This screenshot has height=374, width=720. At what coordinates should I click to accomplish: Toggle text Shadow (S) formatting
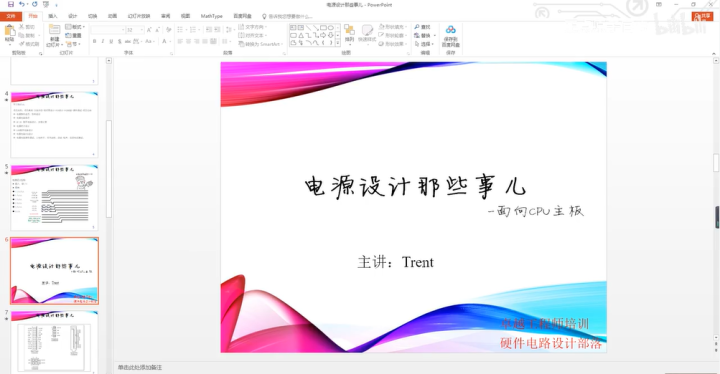pos(119,41)
